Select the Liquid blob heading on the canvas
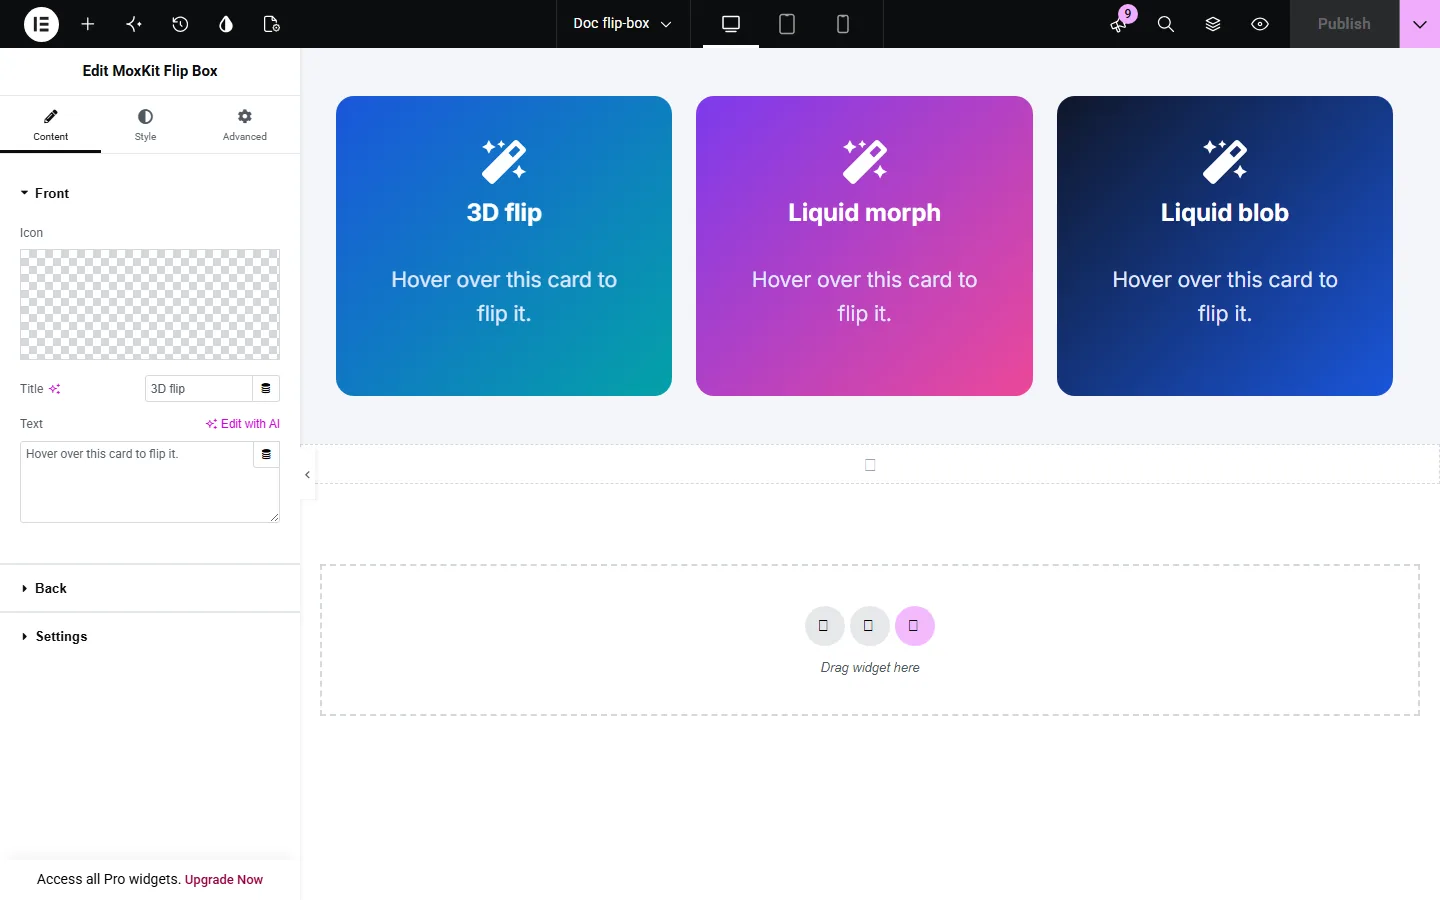 [1225, 213]
